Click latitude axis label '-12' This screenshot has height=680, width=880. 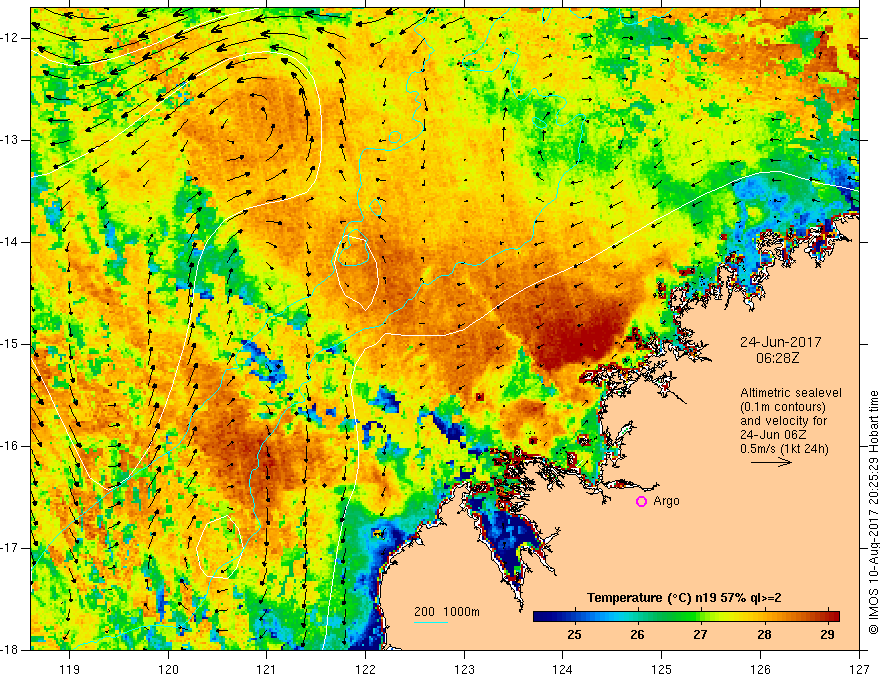11,38
